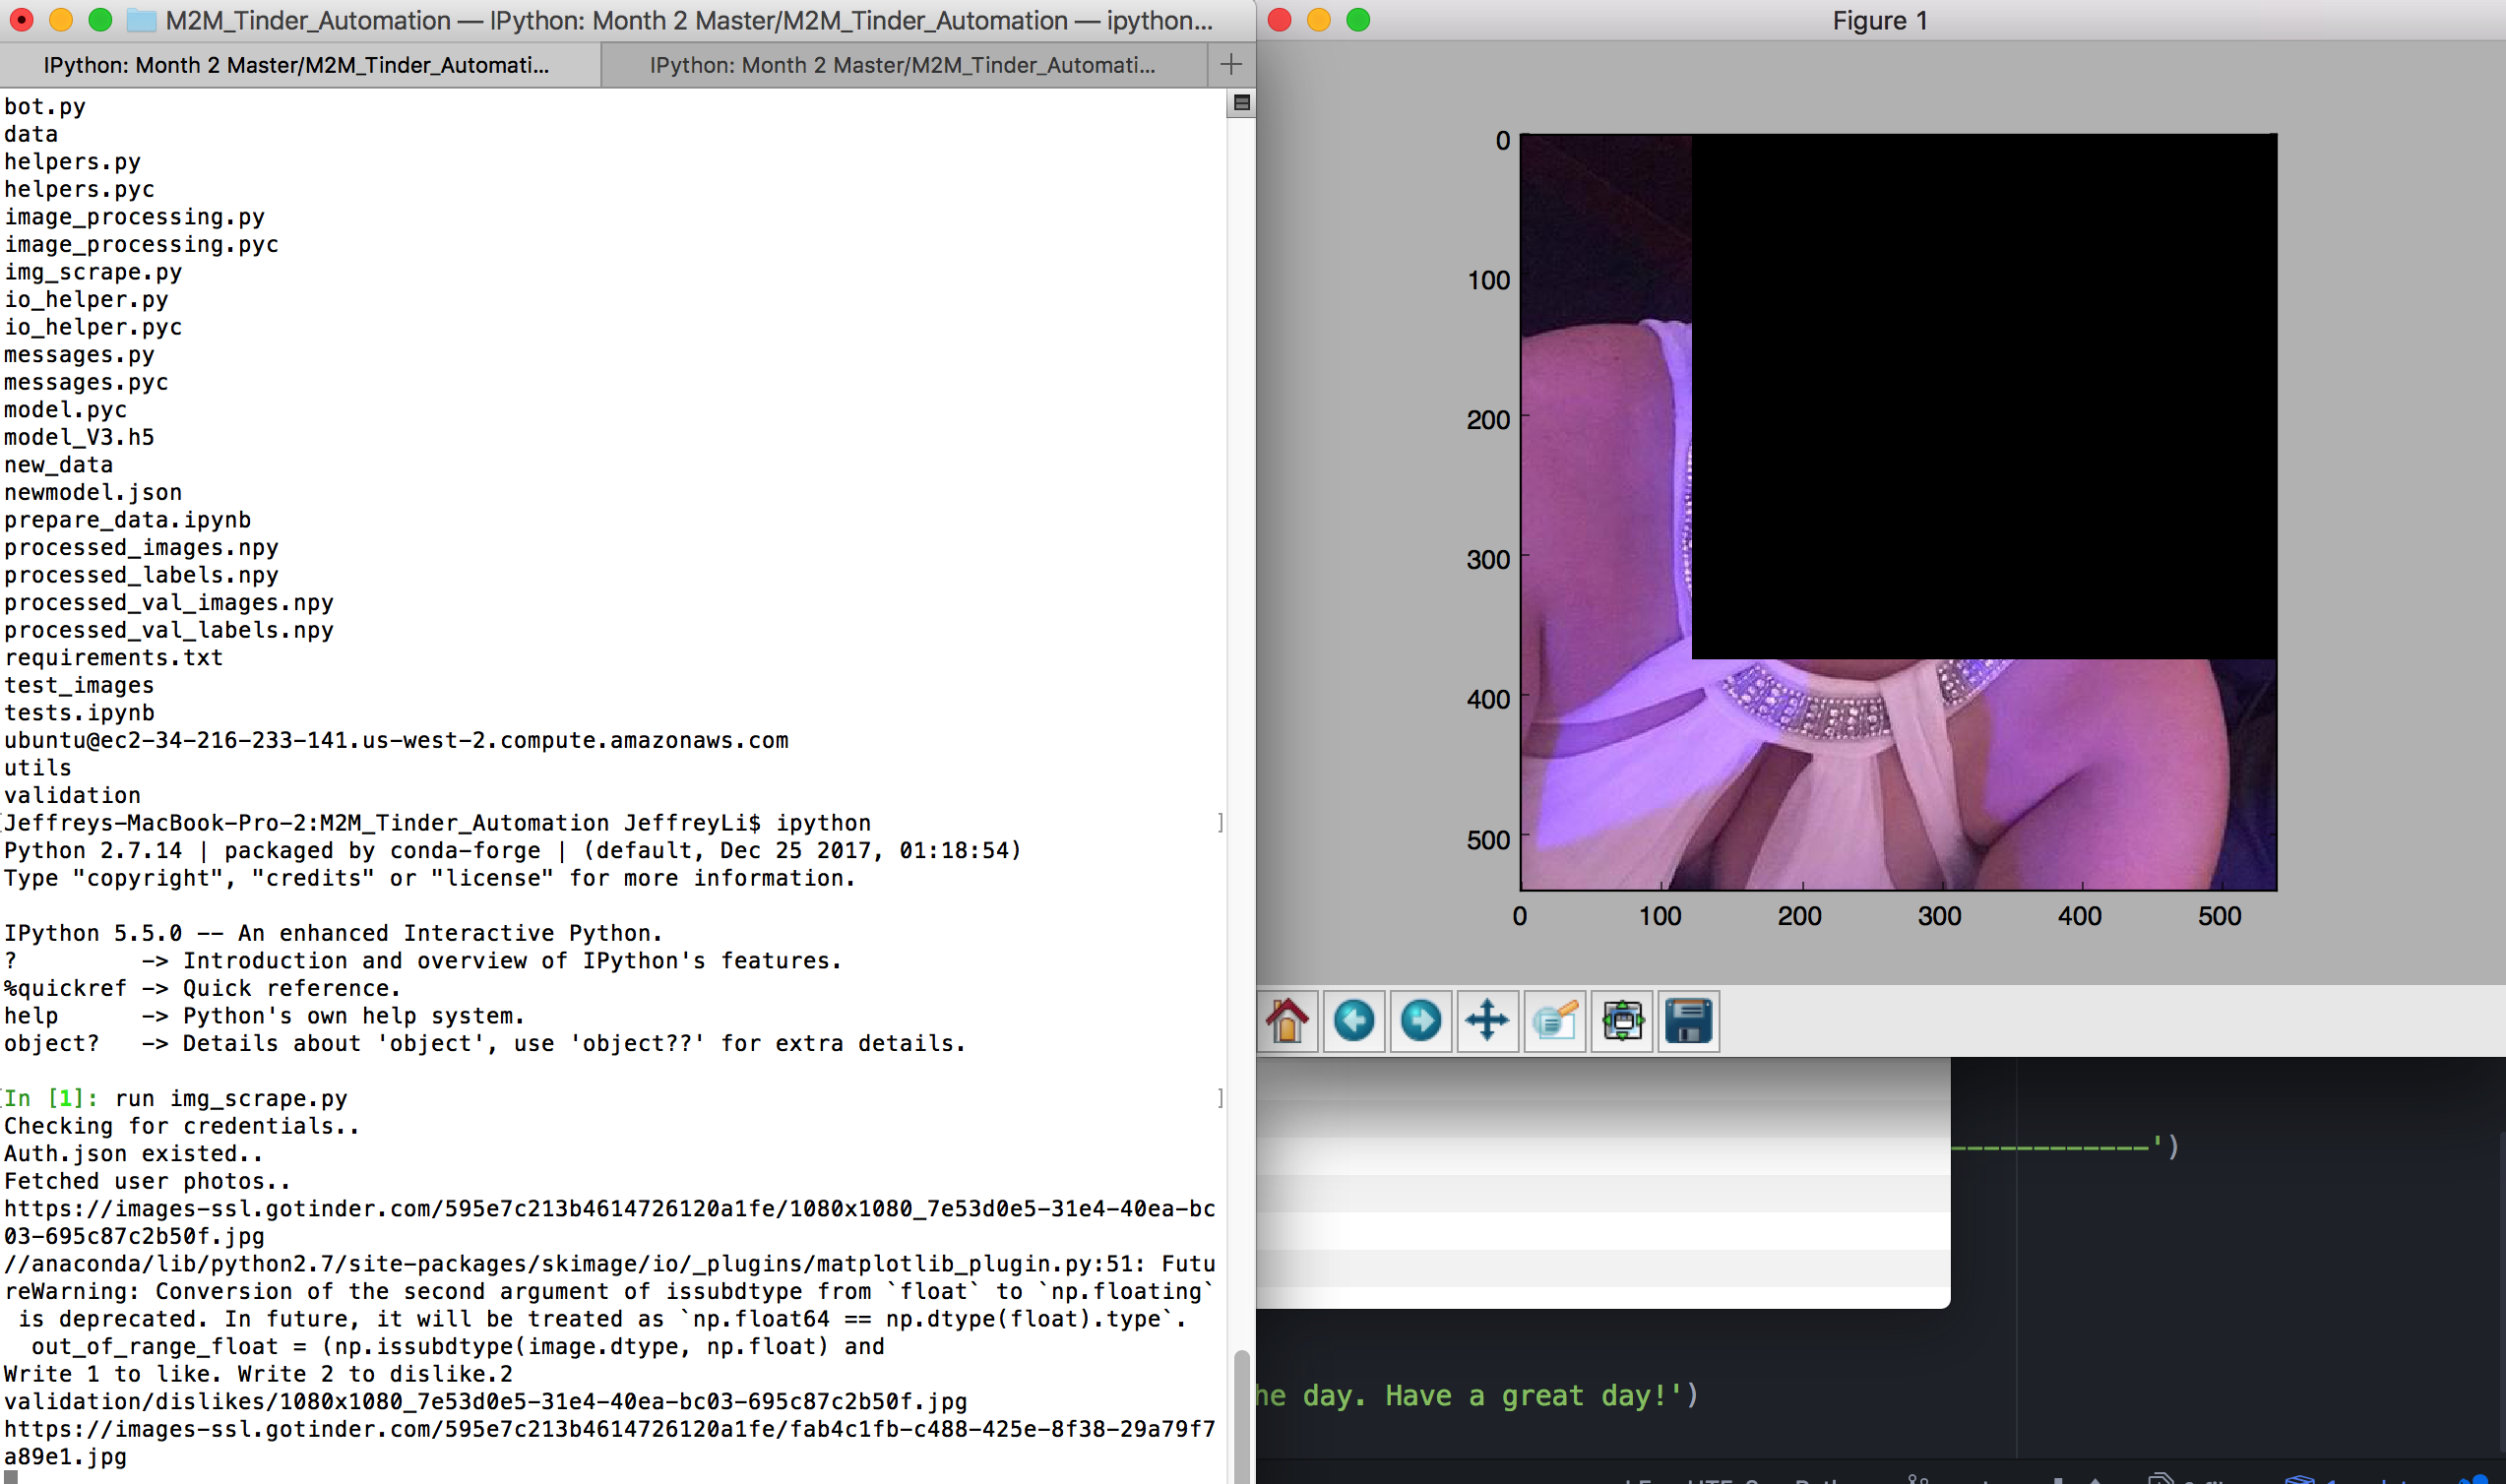
Task: Close the terminal window
Action: [21, 20]
